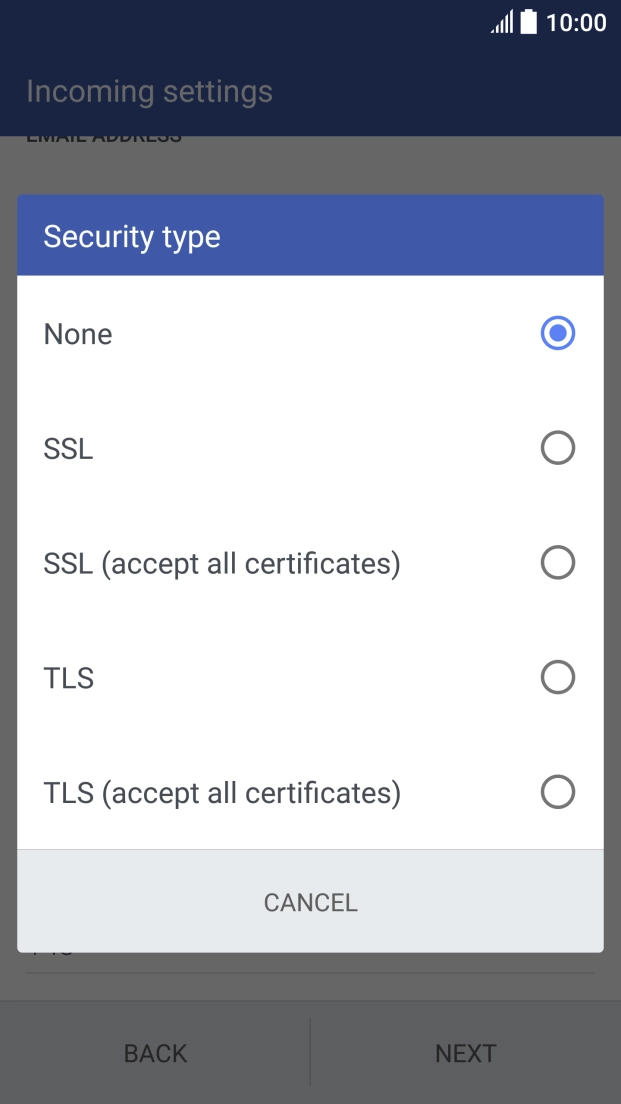This screenshot has height=1104, width=621.
Task: Tap the TLS radio button circle
Action: click(558, 677)
